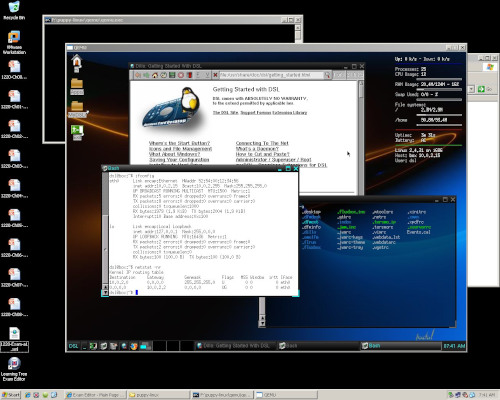Image resolution: width=500 pixels, height=400 pixels.
Task: Switch to the QEMU taskbar button
Action: [286, 395]
